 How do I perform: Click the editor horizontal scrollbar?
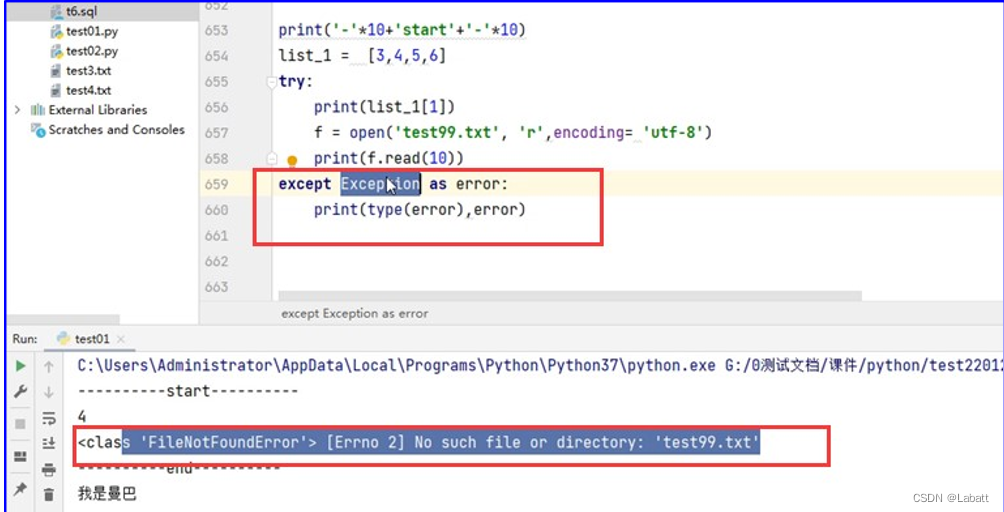click(x=570, y=296)
